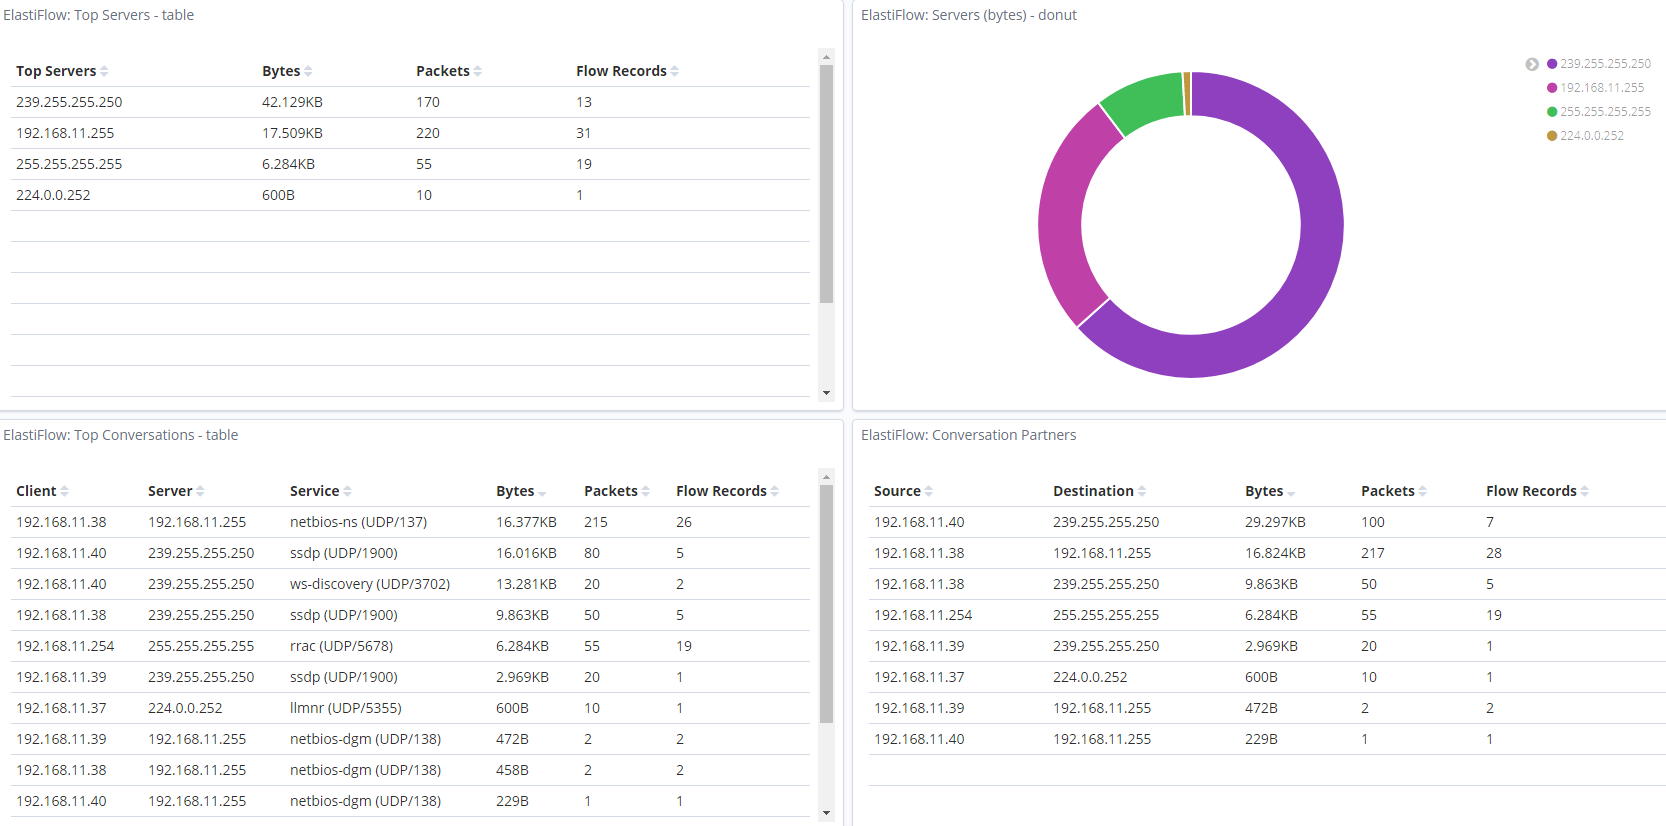Click Top Conversations scrollbar down arrow
1666x826 pixels.
coord(826,813)
